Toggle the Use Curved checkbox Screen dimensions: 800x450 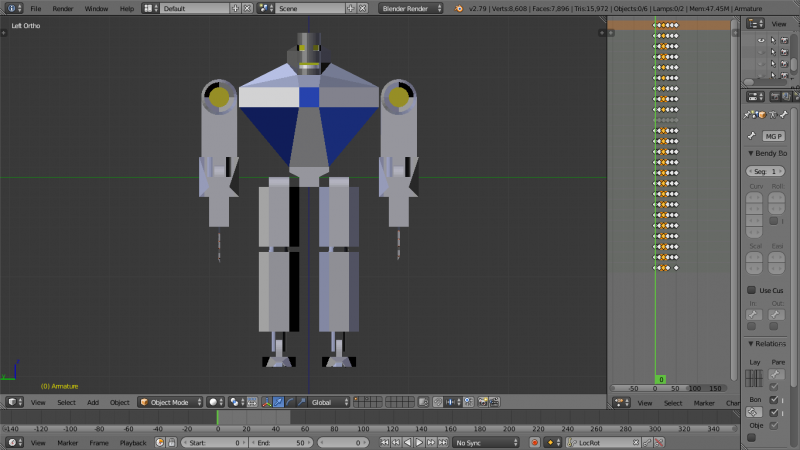(x=752, y=290)
